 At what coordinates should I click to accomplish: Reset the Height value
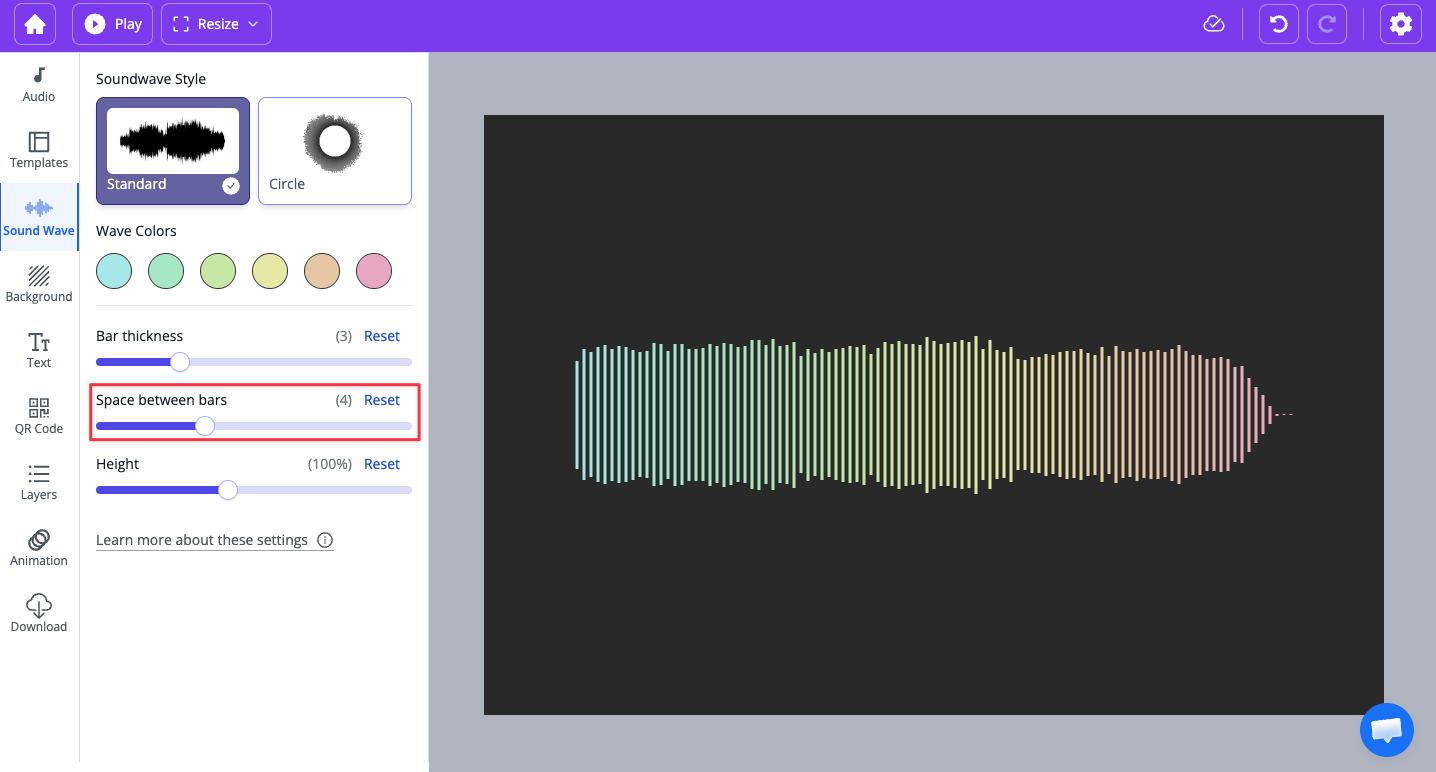tap(381, 463)
